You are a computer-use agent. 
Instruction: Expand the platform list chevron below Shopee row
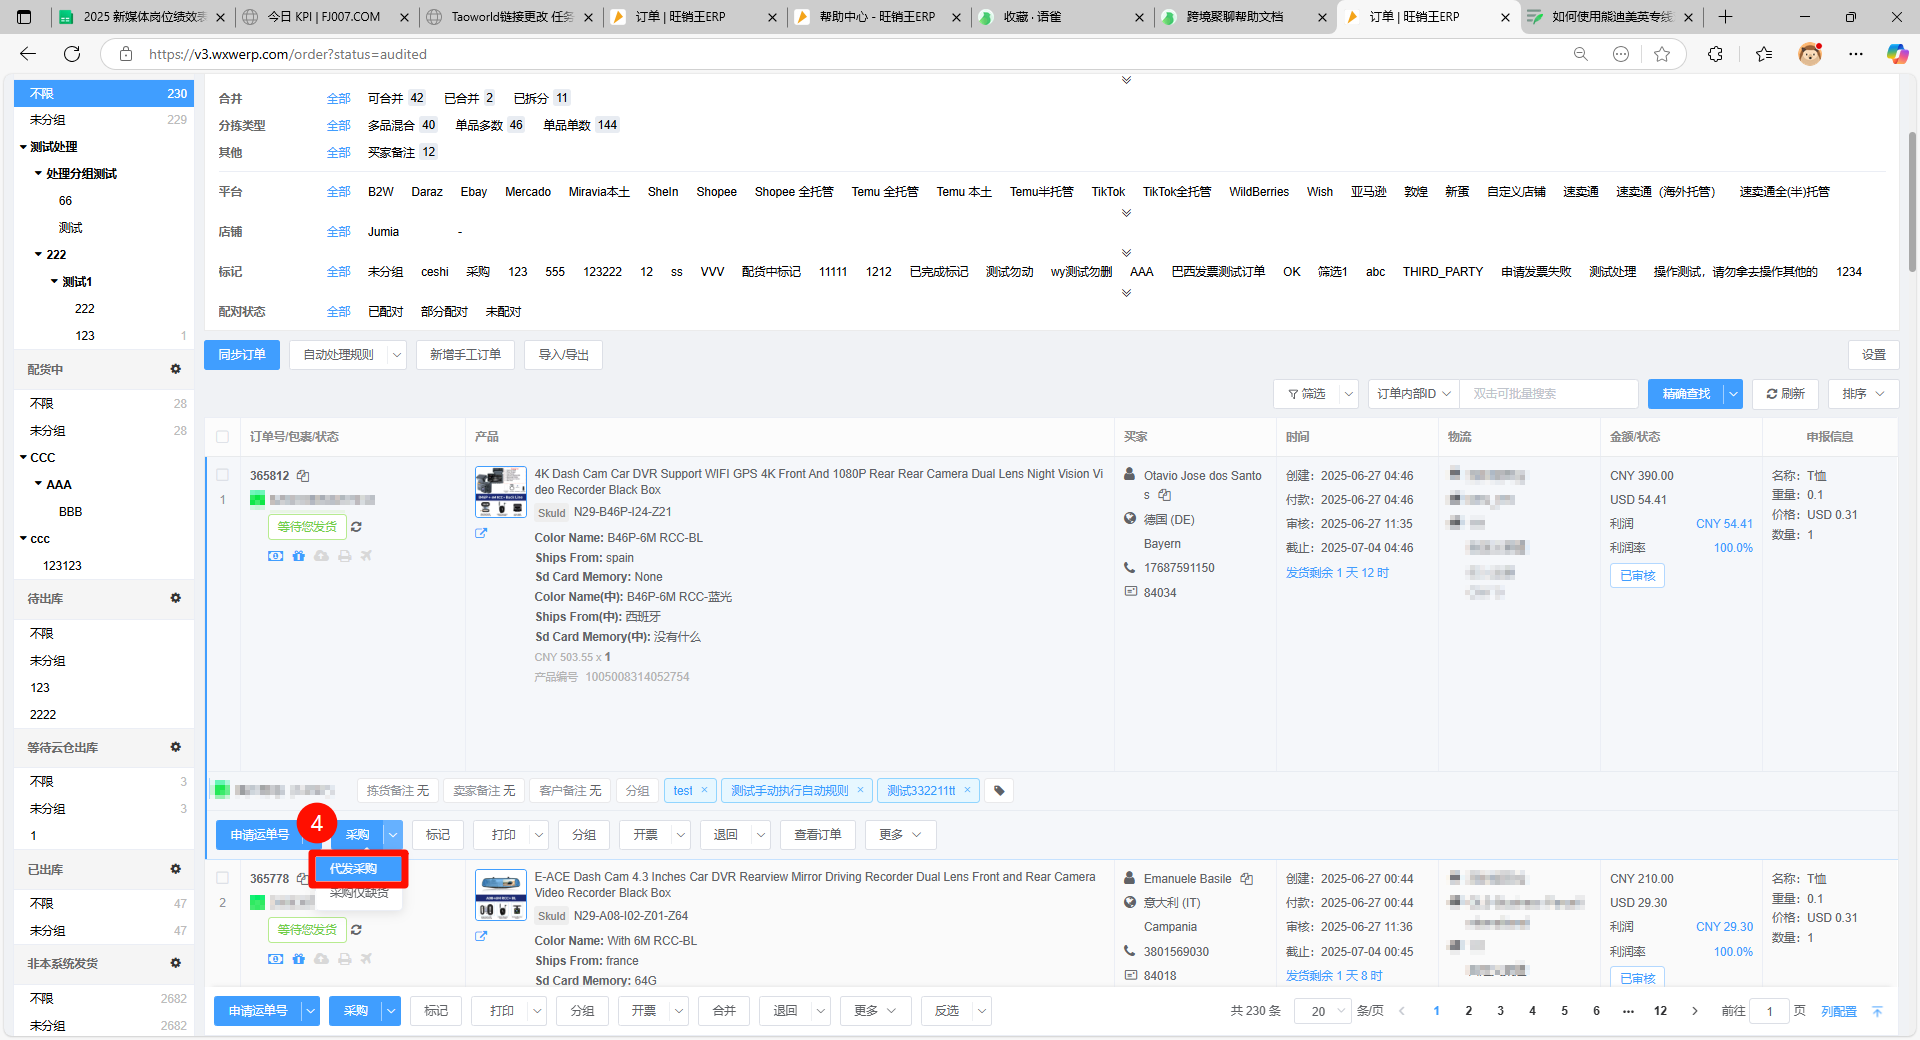click(1126, 213)
